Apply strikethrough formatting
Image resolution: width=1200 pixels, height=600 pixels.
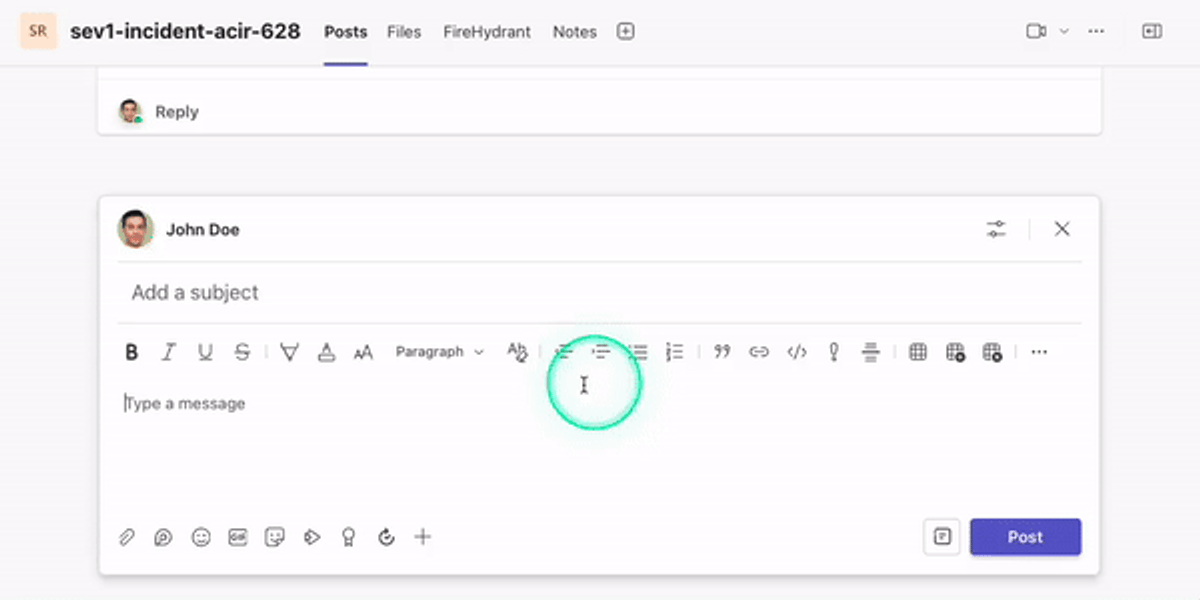tap(242, 352)
